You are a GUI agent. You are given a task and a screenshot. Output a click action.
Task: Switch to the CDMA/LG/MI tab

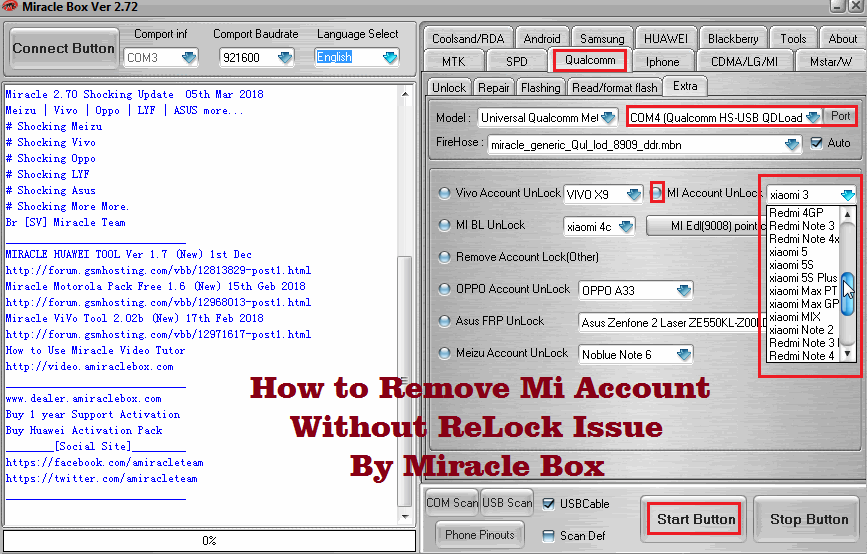tap(744, 61)
